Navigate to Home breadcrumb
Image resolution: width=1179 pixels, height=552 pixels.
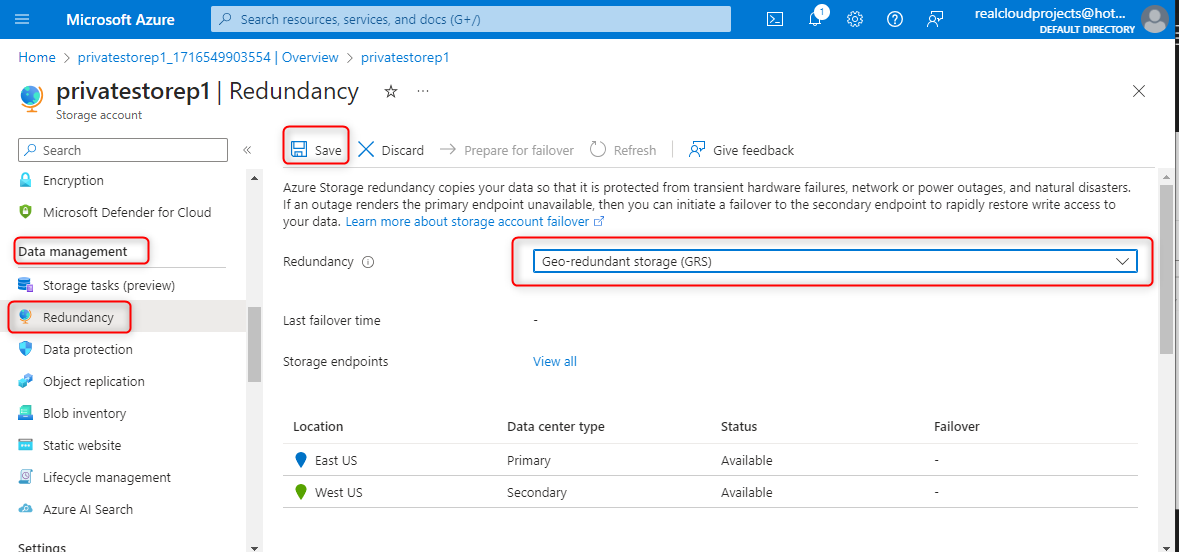click(x=37, y=57)
